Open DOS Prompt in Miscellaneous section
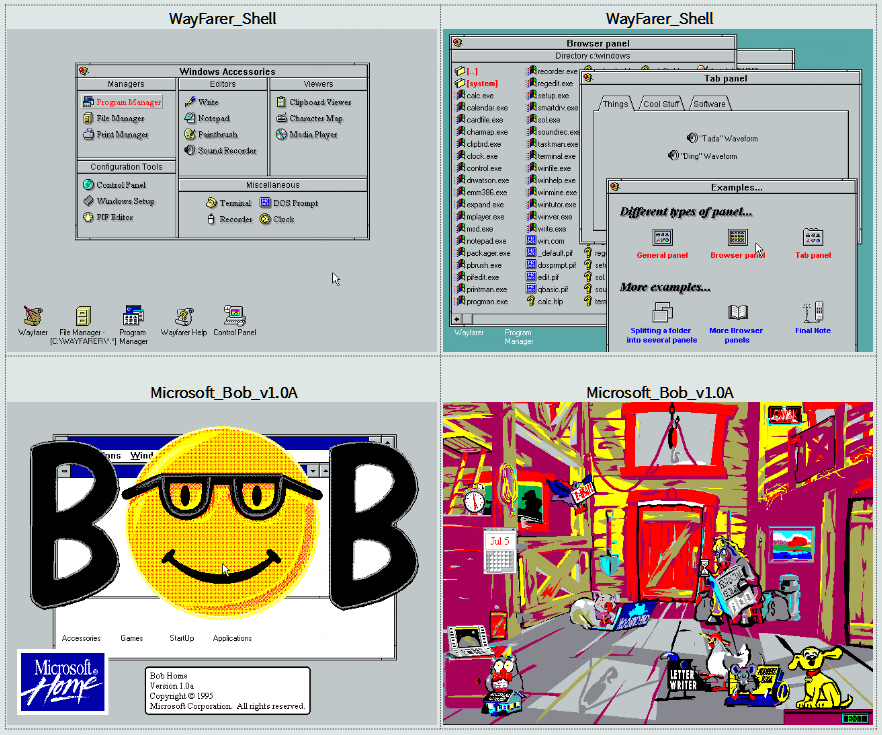Image resolution: width=882 pixels, height=735 pixels. [289, 203]
